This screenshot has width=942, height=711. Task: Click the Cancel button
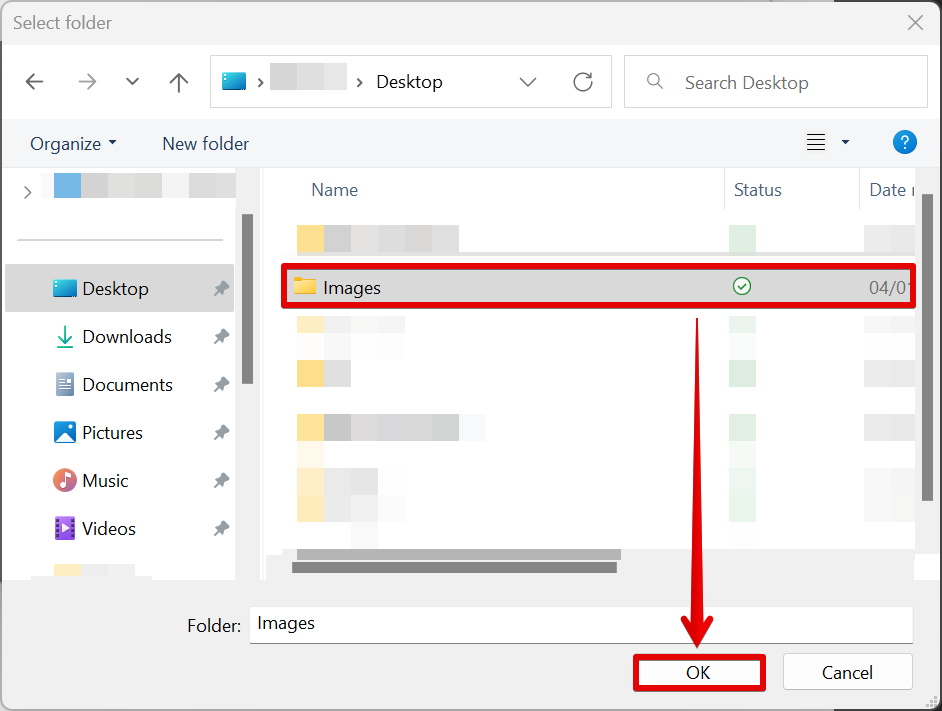click(x=847, y=672)
